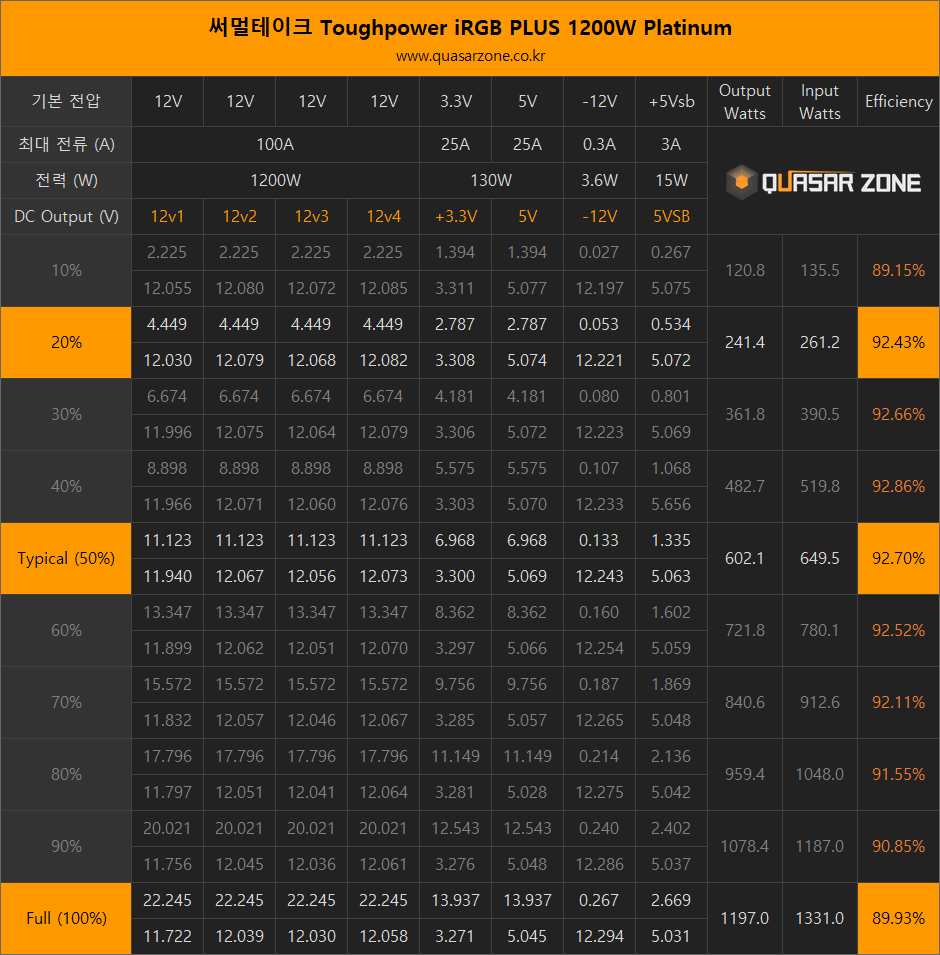The image size is (940, 955).
Task: Click the 130W combined power cell
Action: 491,181
